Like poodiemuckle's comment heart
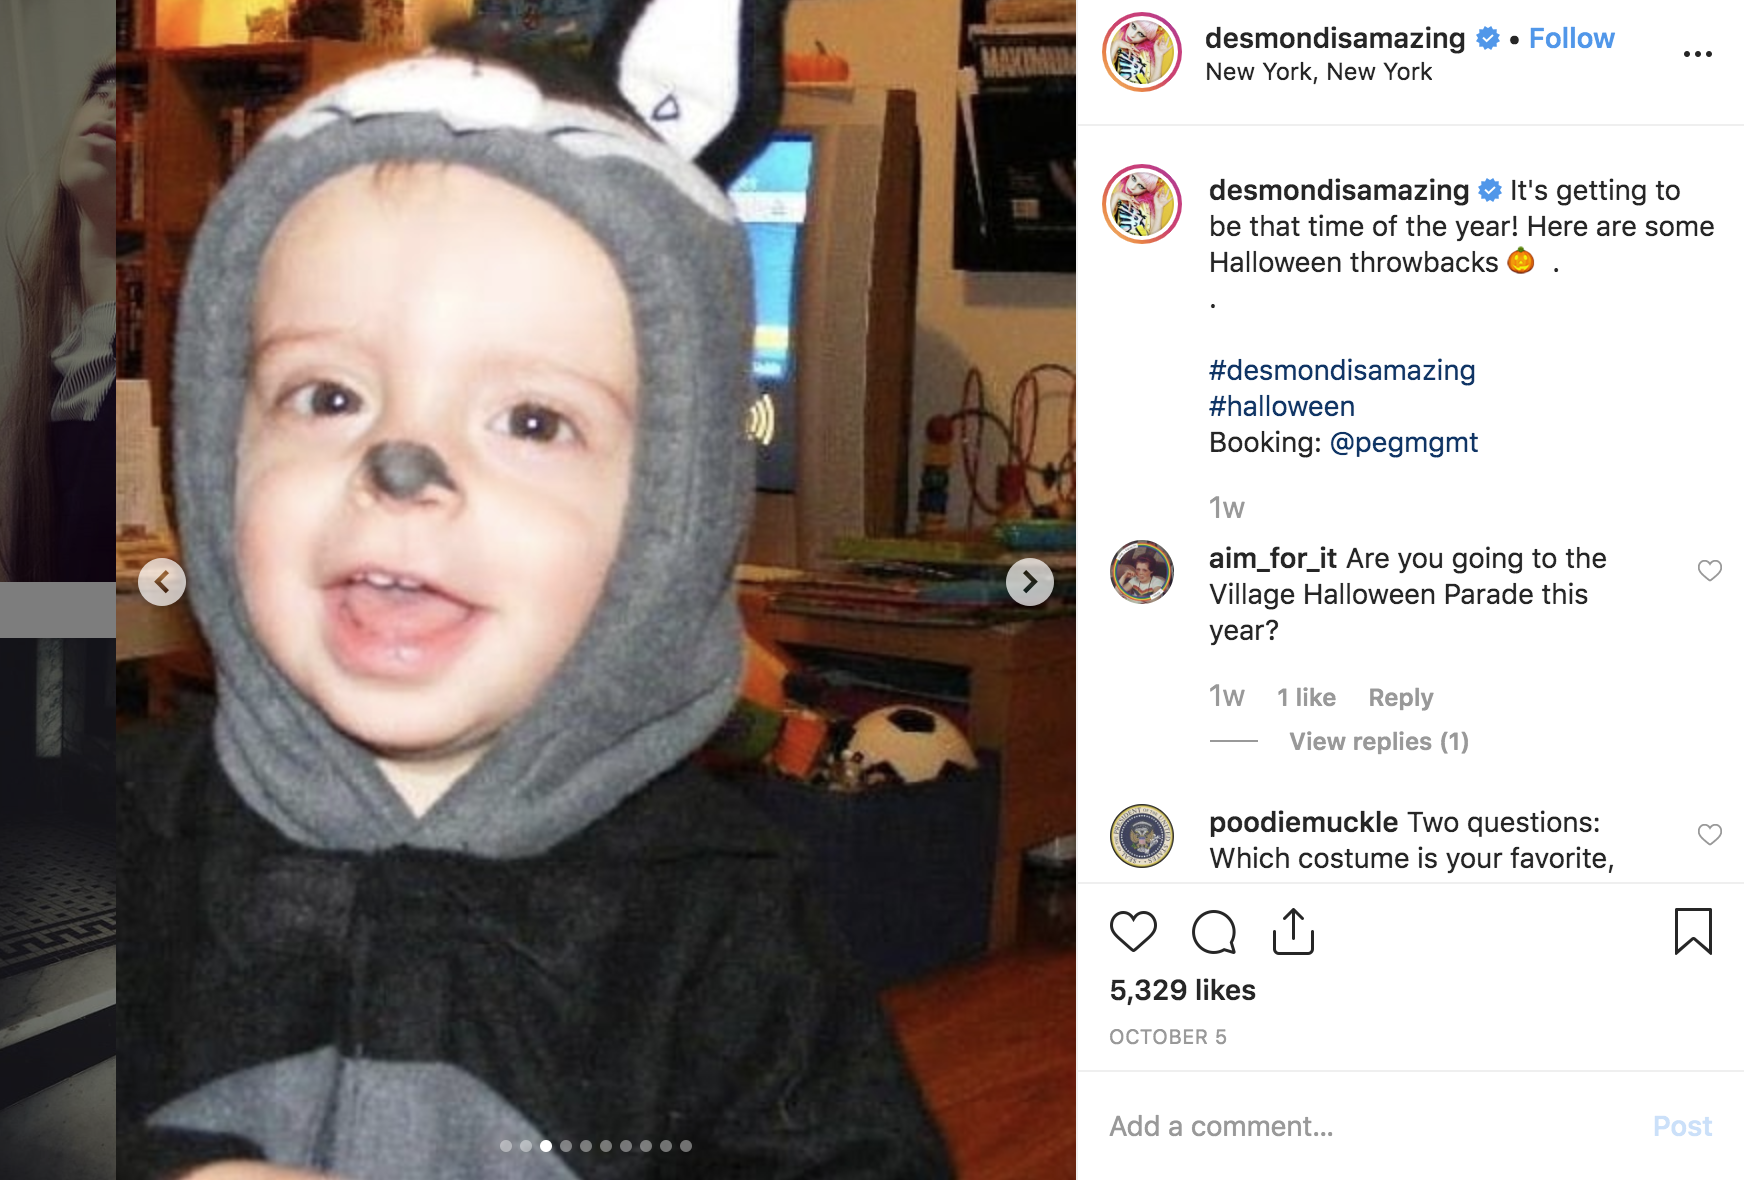Viewport: 1744px width, 1180px height. (x=1710, y=834)
